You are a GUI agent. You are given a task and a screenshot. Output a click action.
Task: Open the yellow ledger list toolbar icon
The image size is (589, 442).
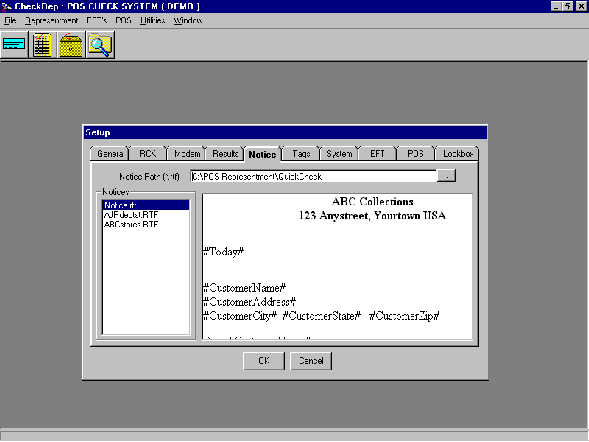click(42, 45)
